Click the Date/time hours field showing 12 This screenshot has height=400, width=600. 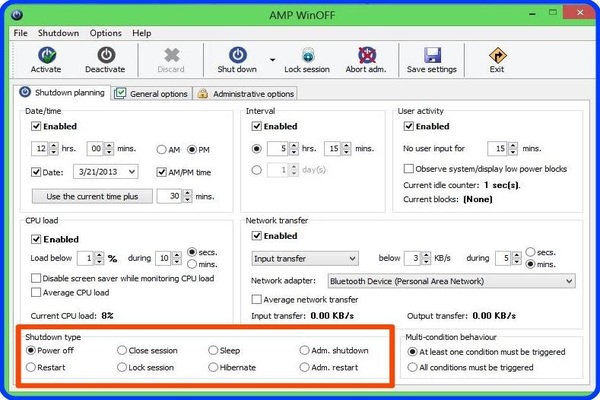(41, 149)
